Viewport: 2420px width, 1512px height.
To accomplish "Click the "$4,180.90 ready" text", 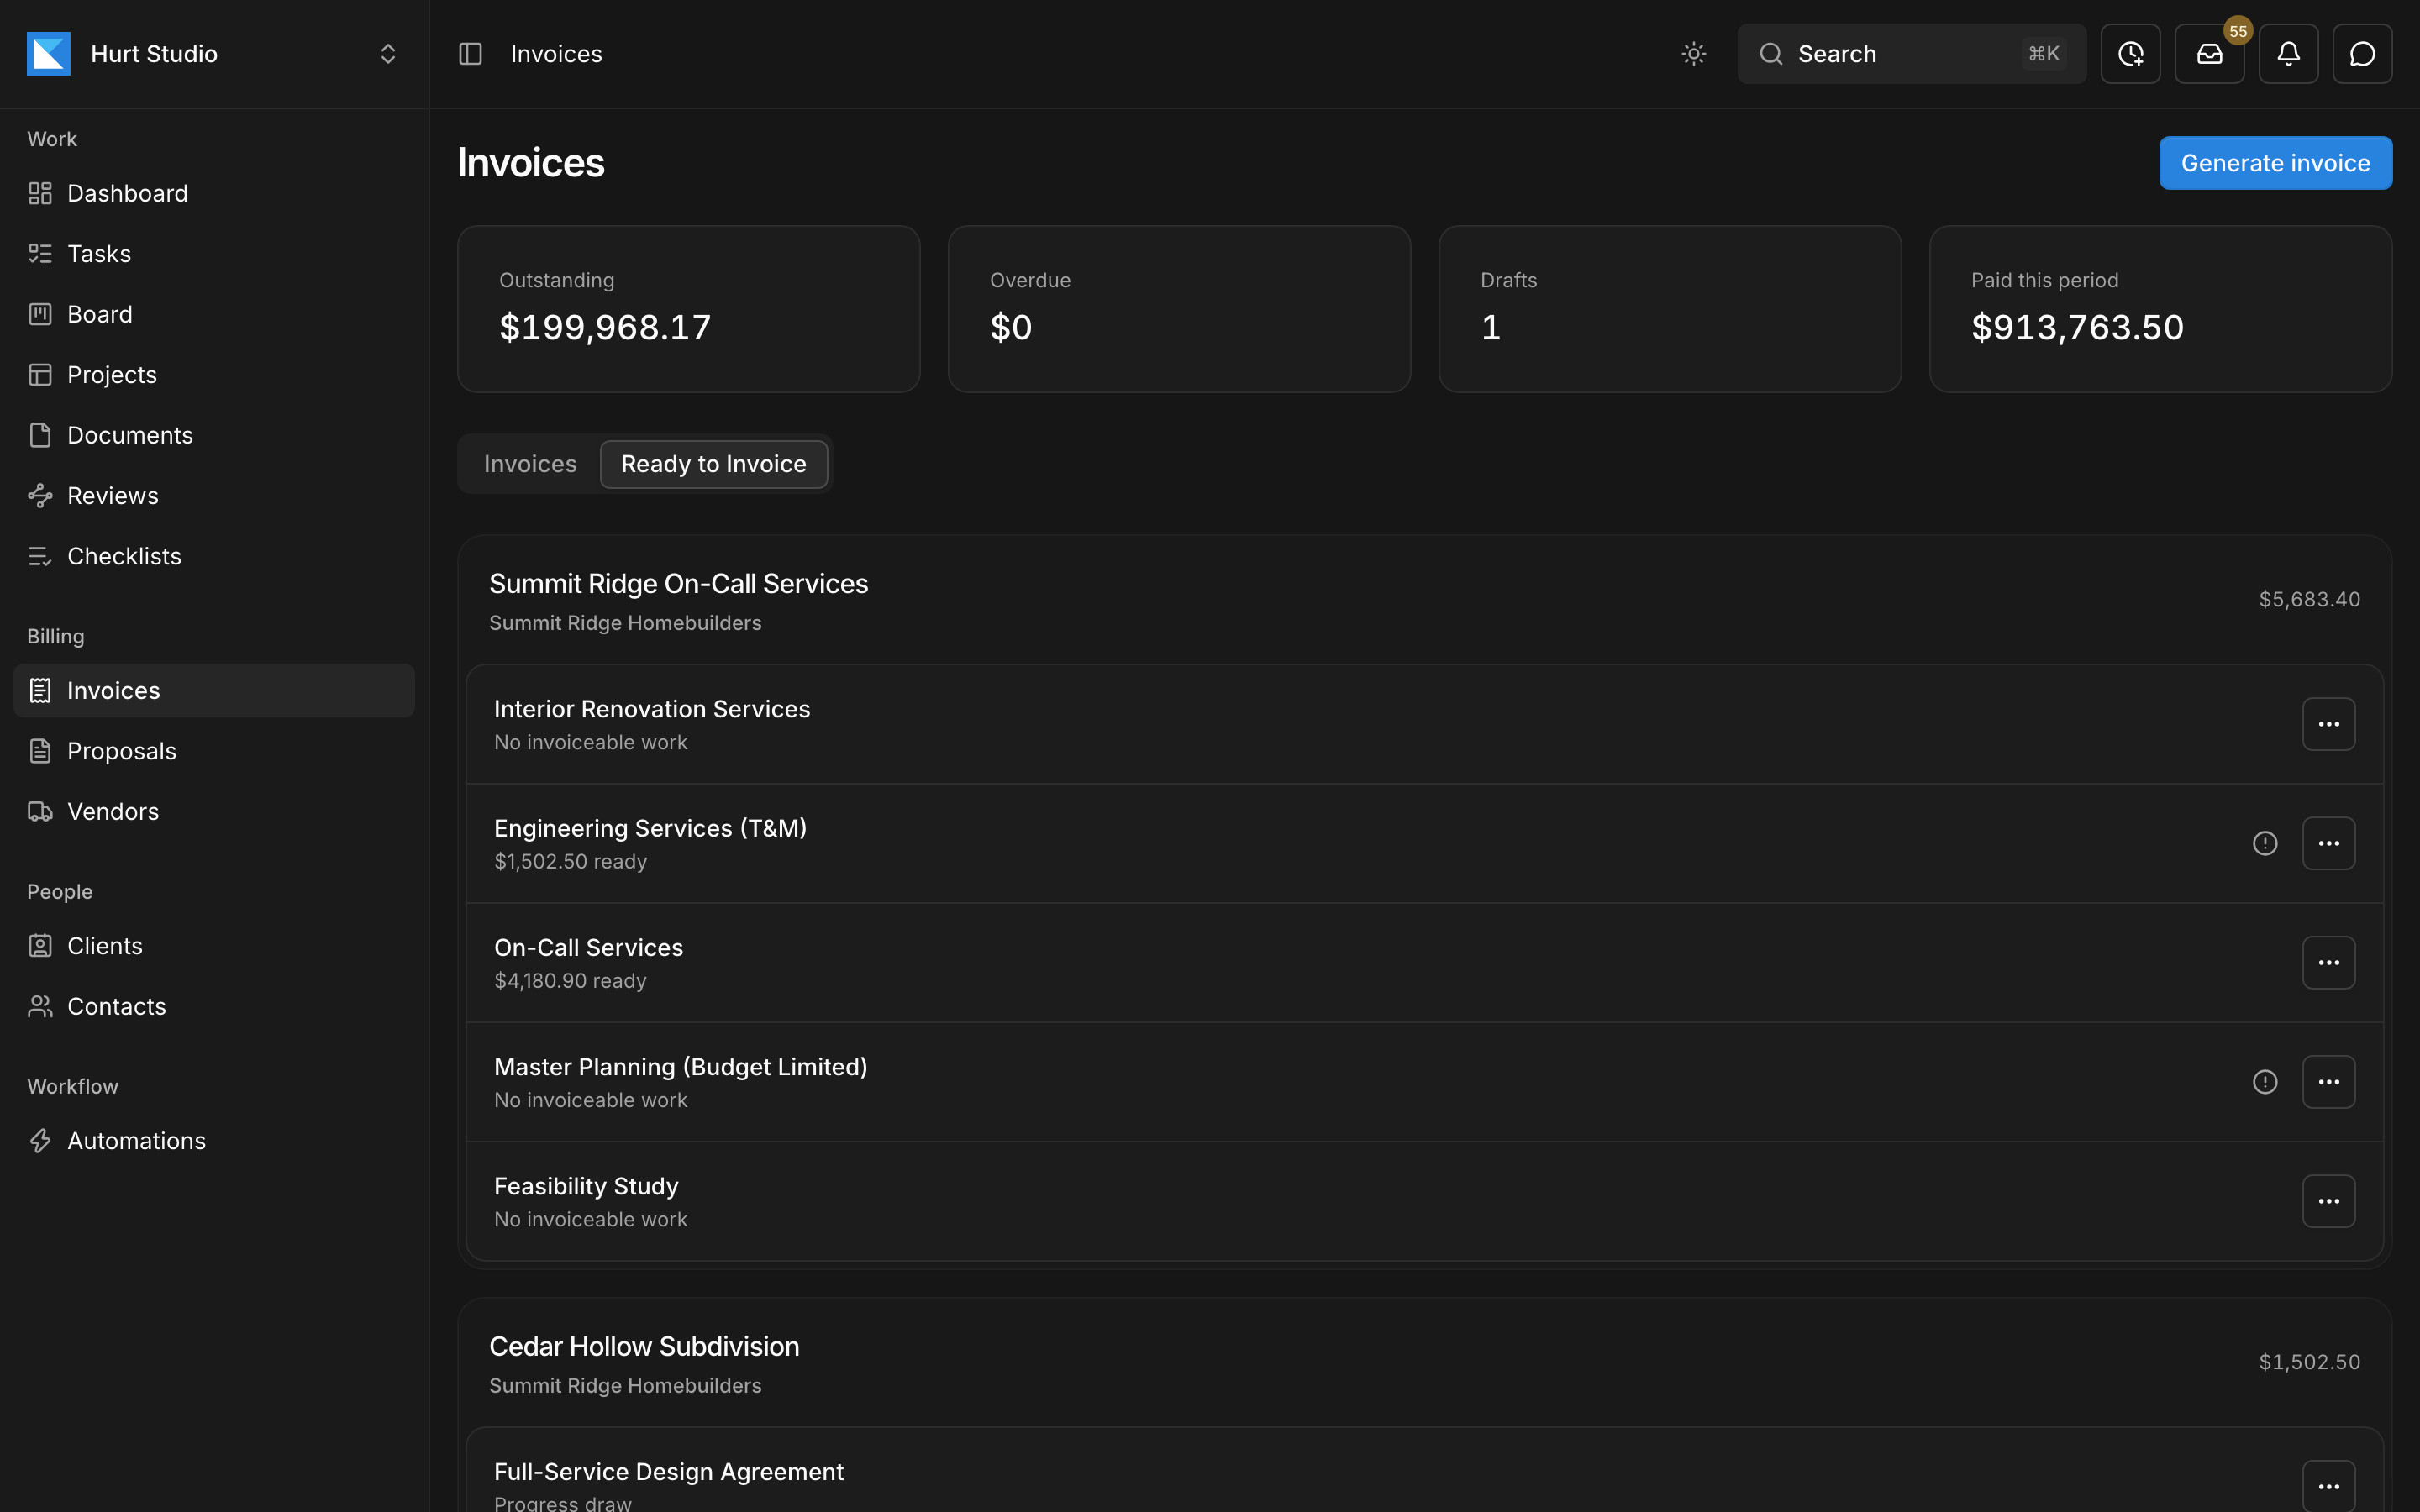I will (x=570, y=981).
